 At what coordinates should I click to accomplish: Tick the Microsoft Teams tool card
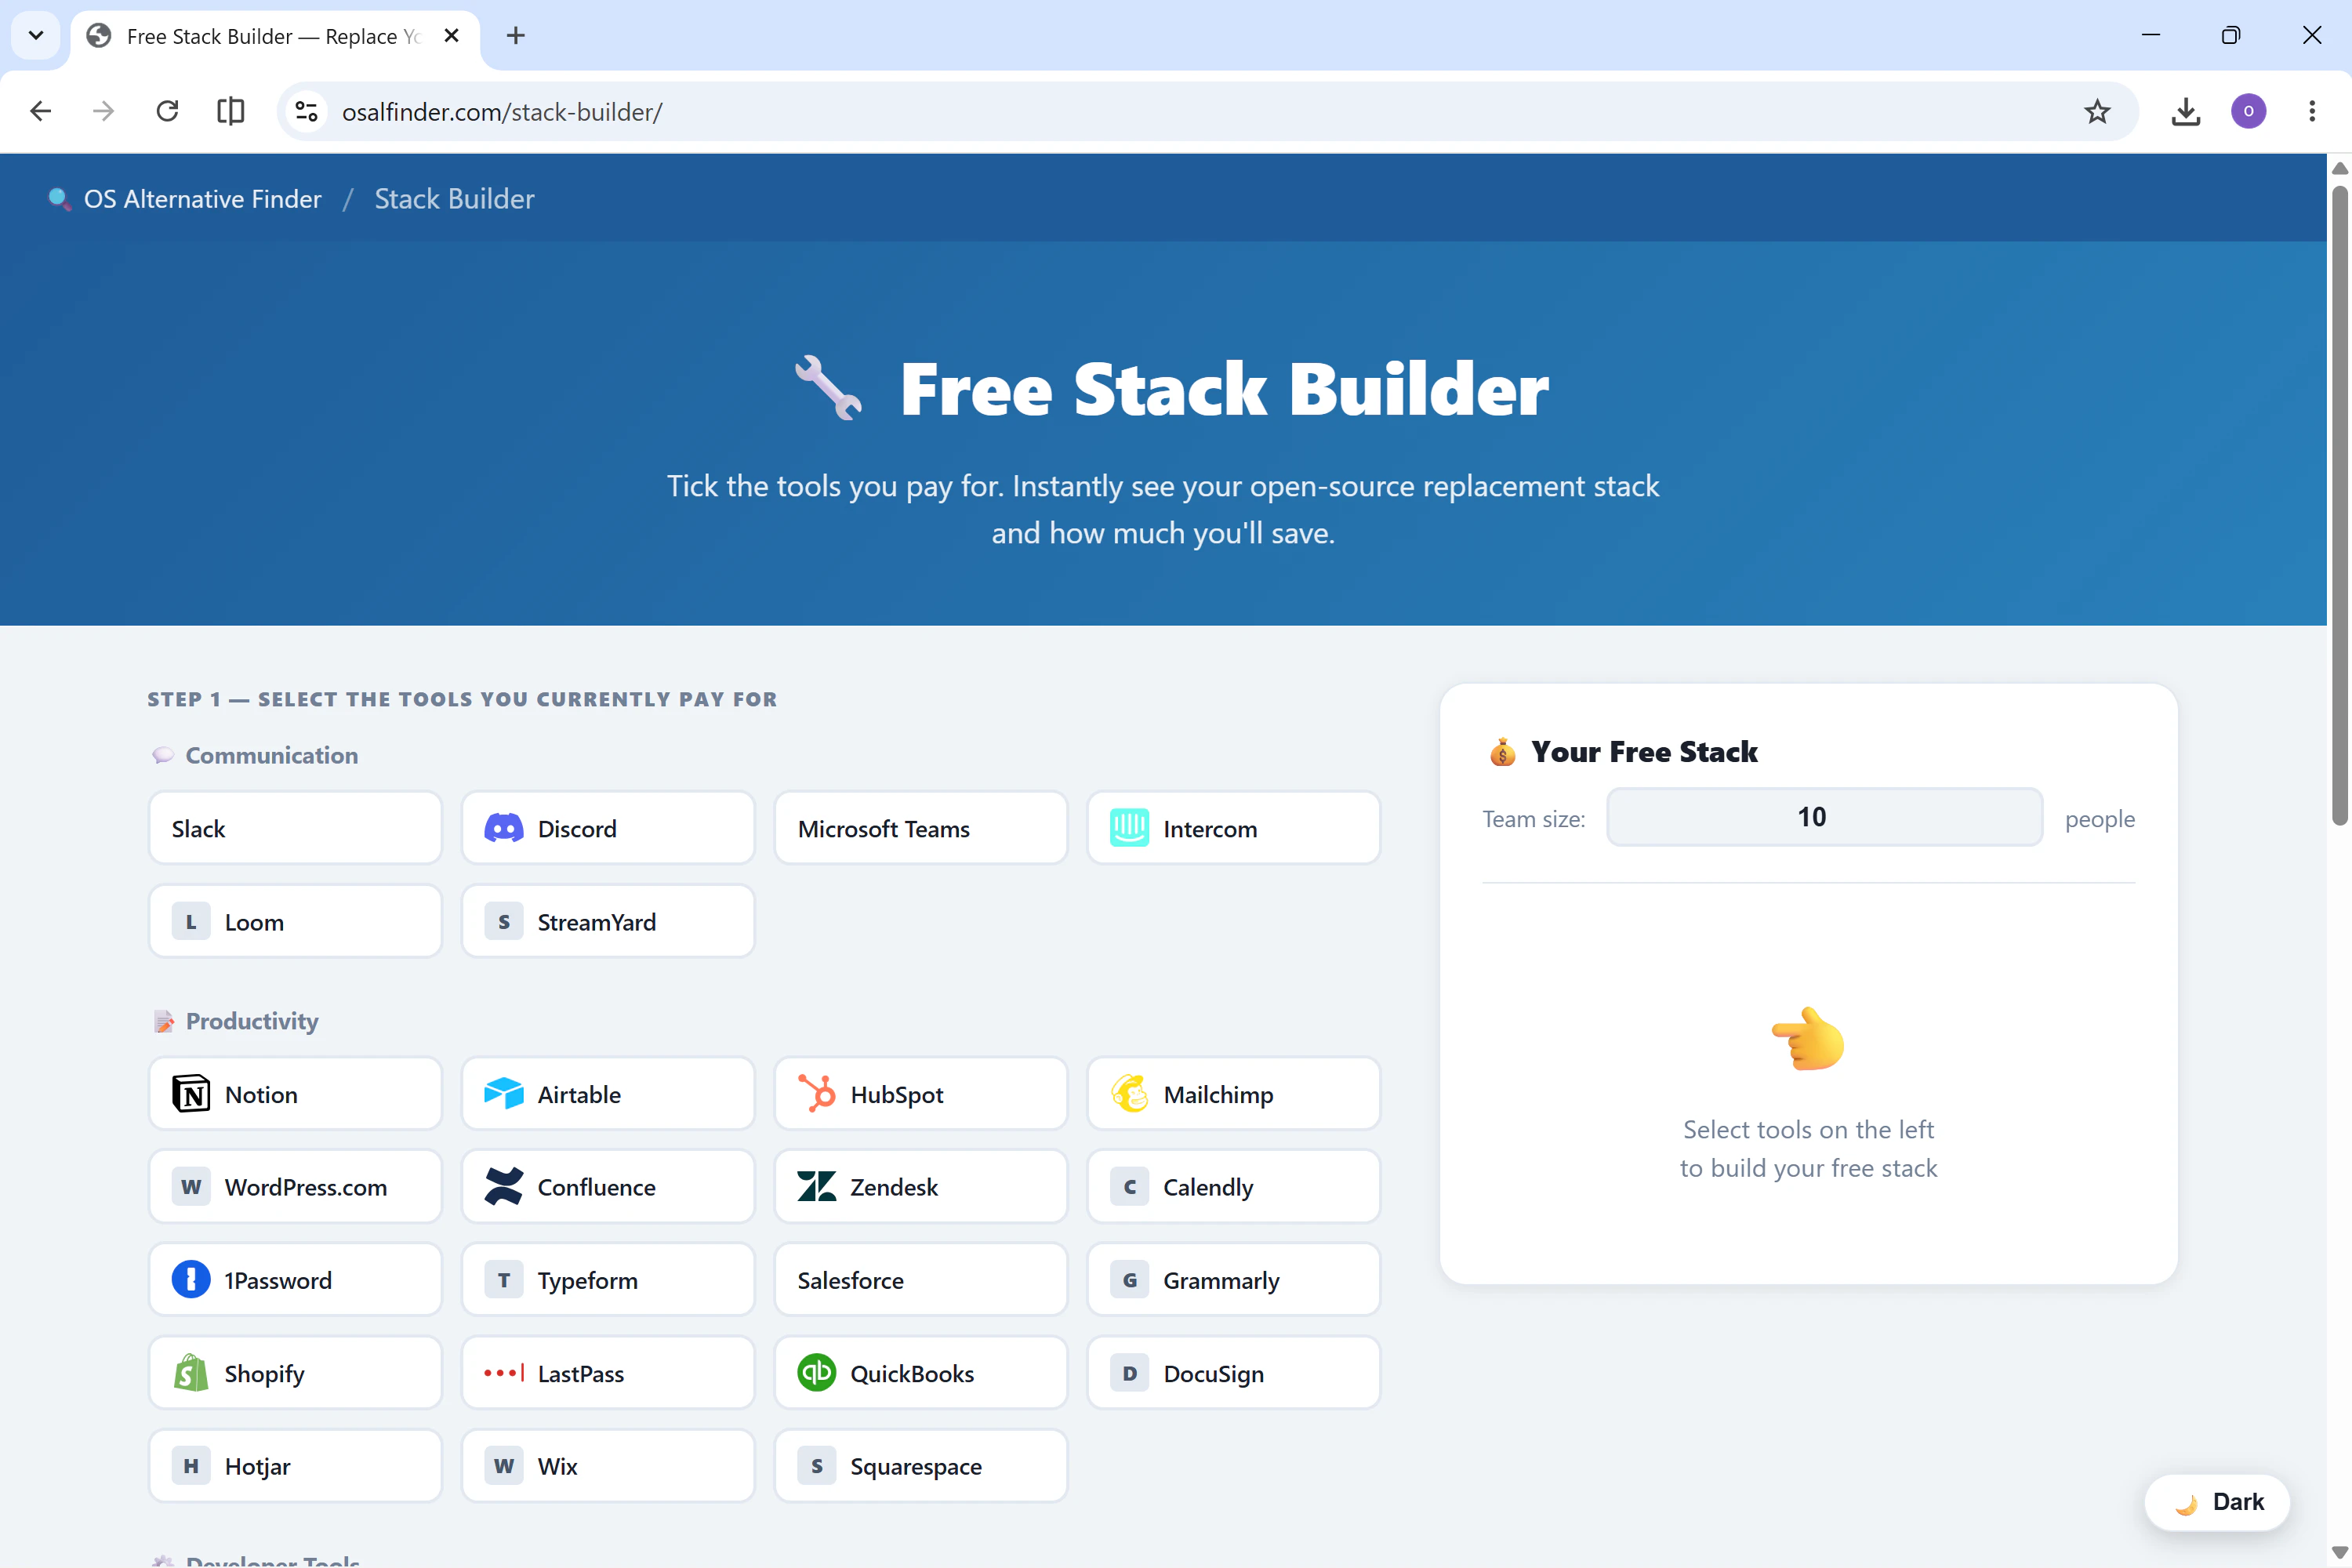coord(921,828)
